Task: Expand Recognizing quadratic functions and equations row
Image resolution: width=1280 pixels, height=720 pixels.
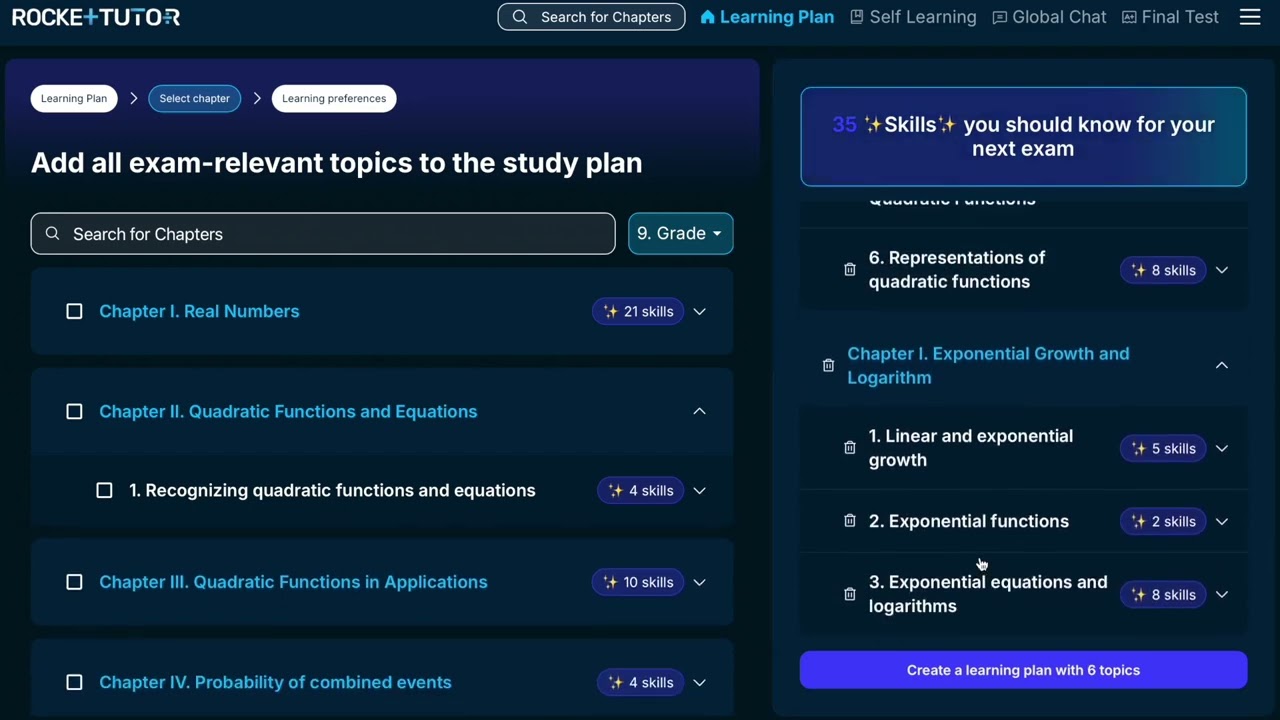Action: [x=700, y=491]
